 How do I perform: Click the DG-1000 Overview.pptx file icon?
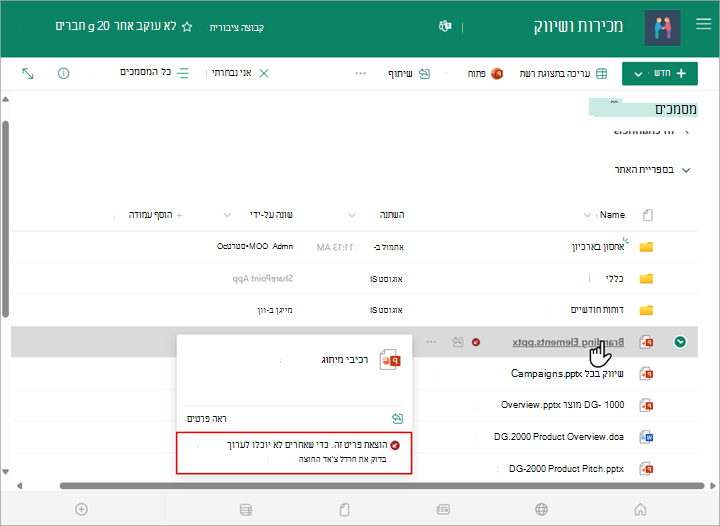(647, 405)
